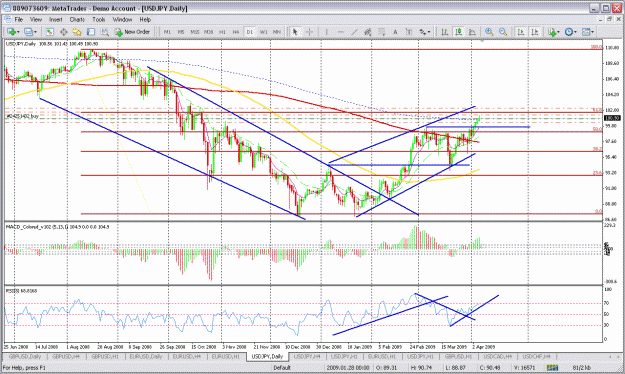Show the Navigator panel via folder-star icon
Image resolution: width=625 pixels, height=374 pixels.
click(77, 32)
